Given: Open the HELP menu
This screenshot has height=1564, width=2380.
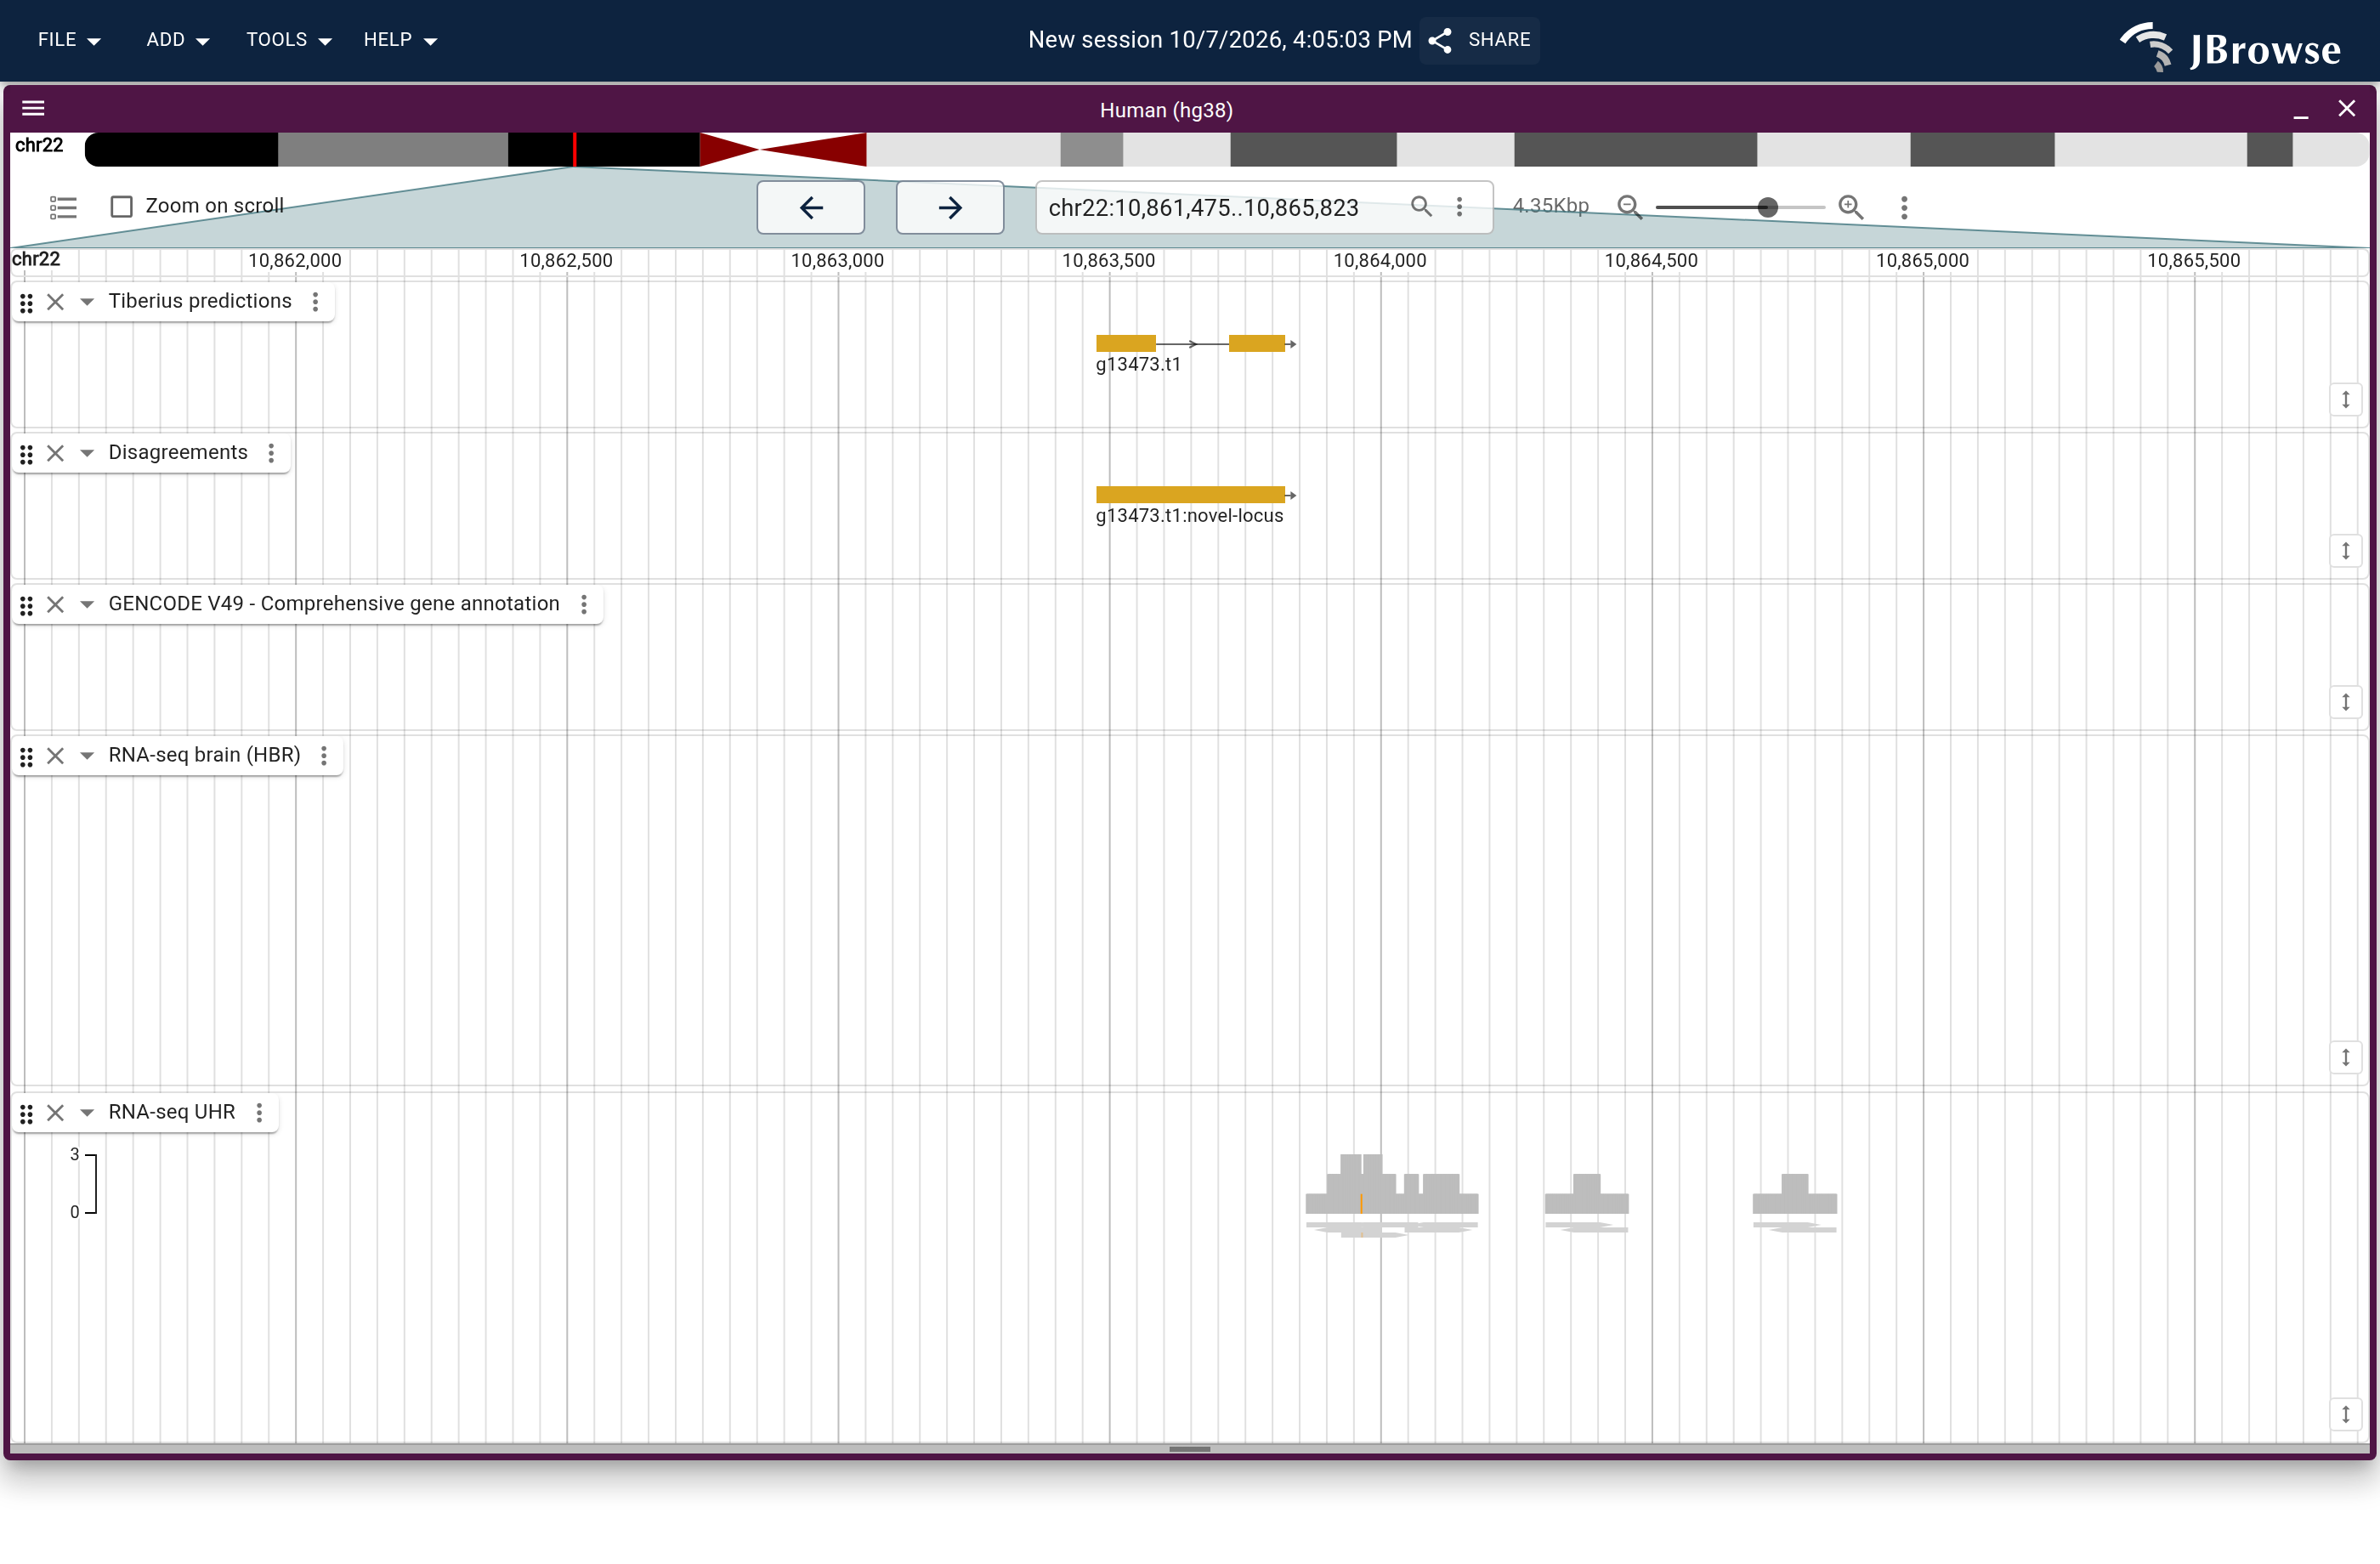Looking at the screenshot, I should pos(400,40).
